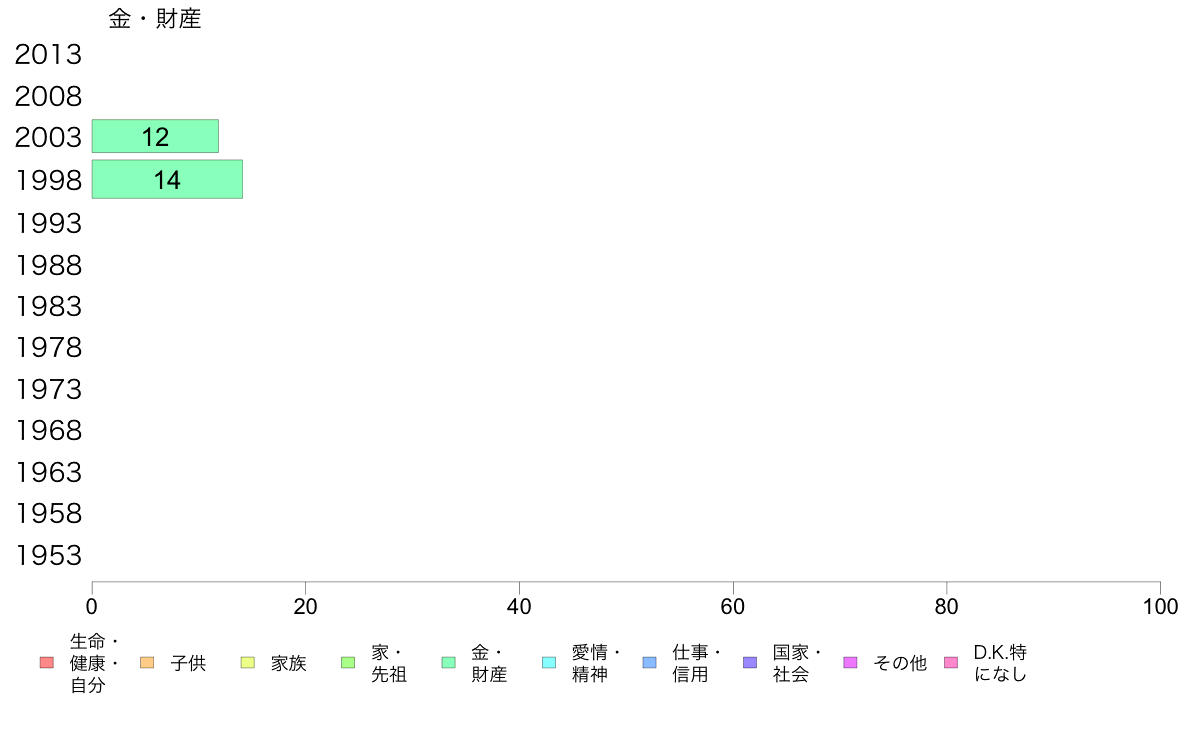Click the cyan 愛情・精神 legend swatch
1188x736 pixels.
(549, 662)
